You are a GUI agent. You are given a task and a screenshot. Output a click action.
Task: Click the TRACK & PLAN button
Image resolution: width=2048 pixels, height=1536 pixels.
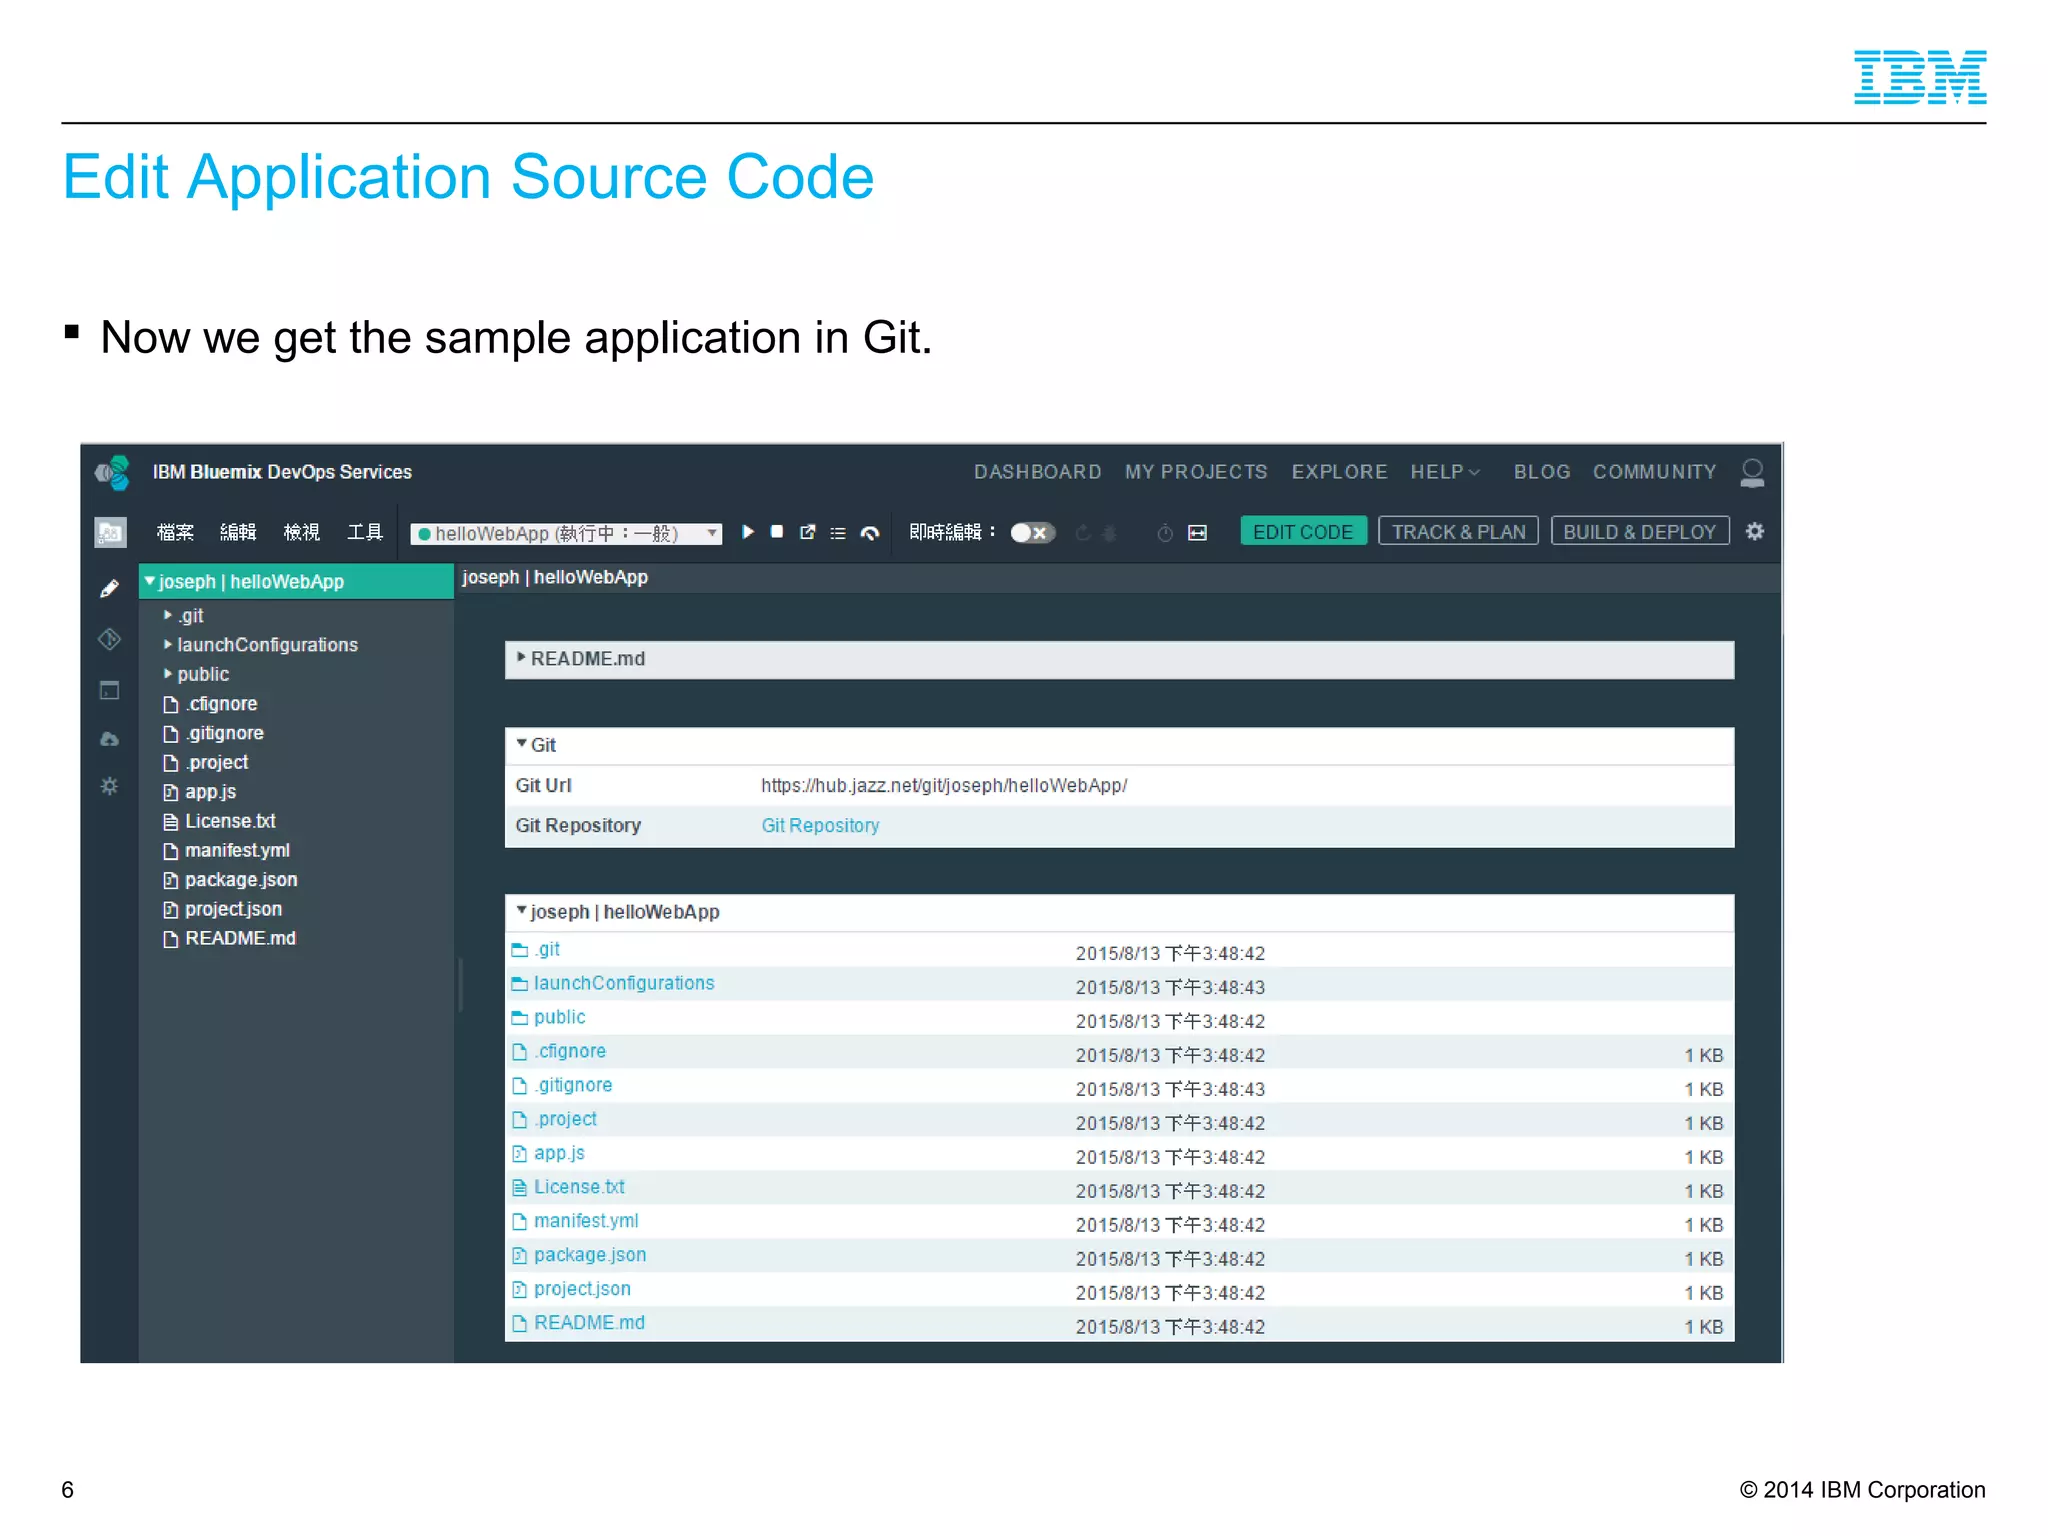1458,532
